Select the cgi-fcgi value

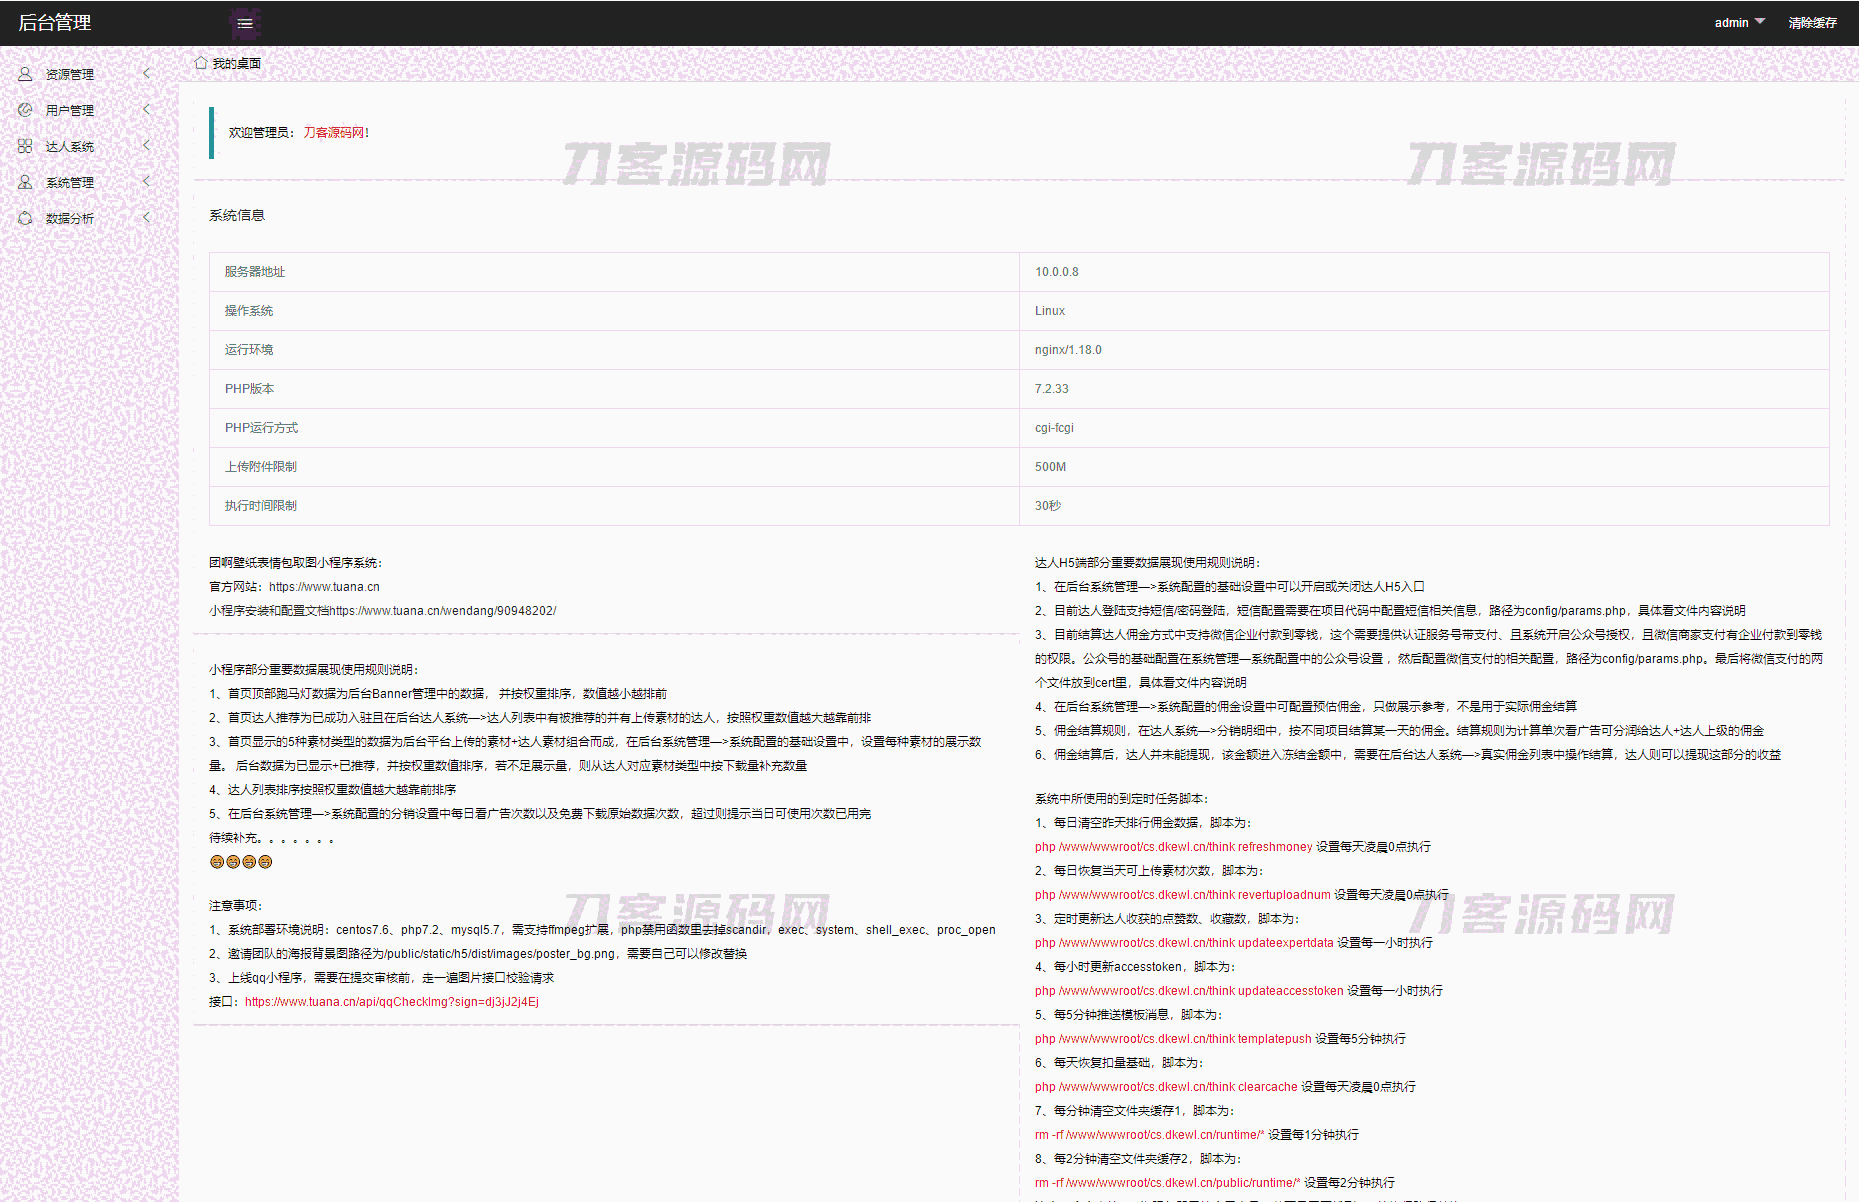pos(1054,428)
